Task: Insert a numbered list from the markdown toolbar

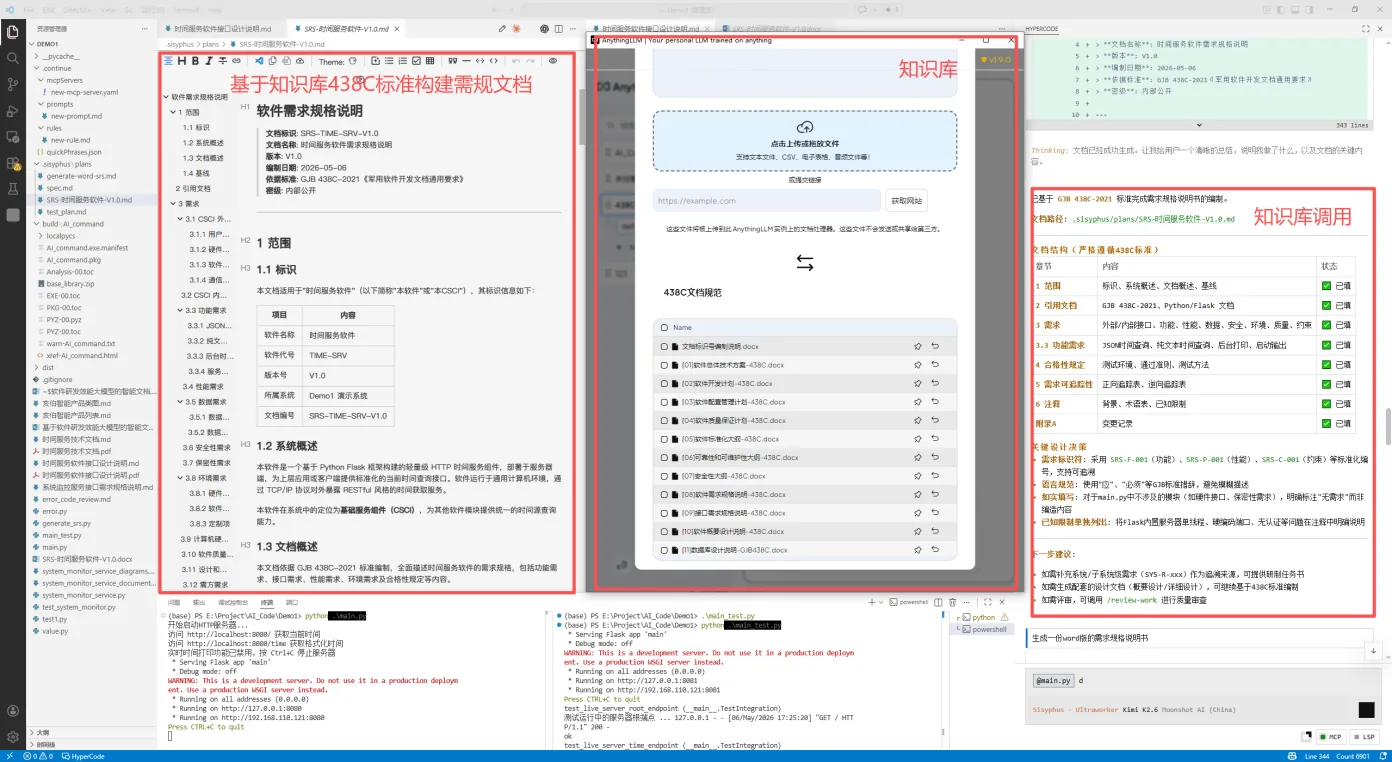Action: [403, 61]
